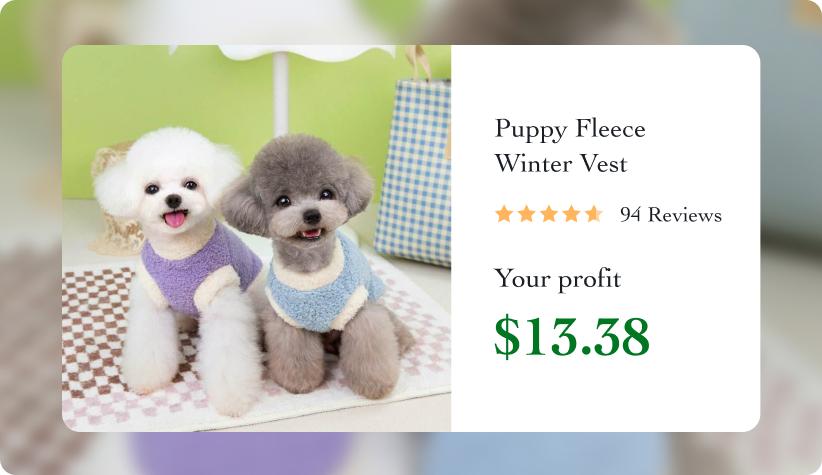This screenshot has width=822, height=475.
Task: Click the white puppy's pink tongue
Action: pos(175,219)
